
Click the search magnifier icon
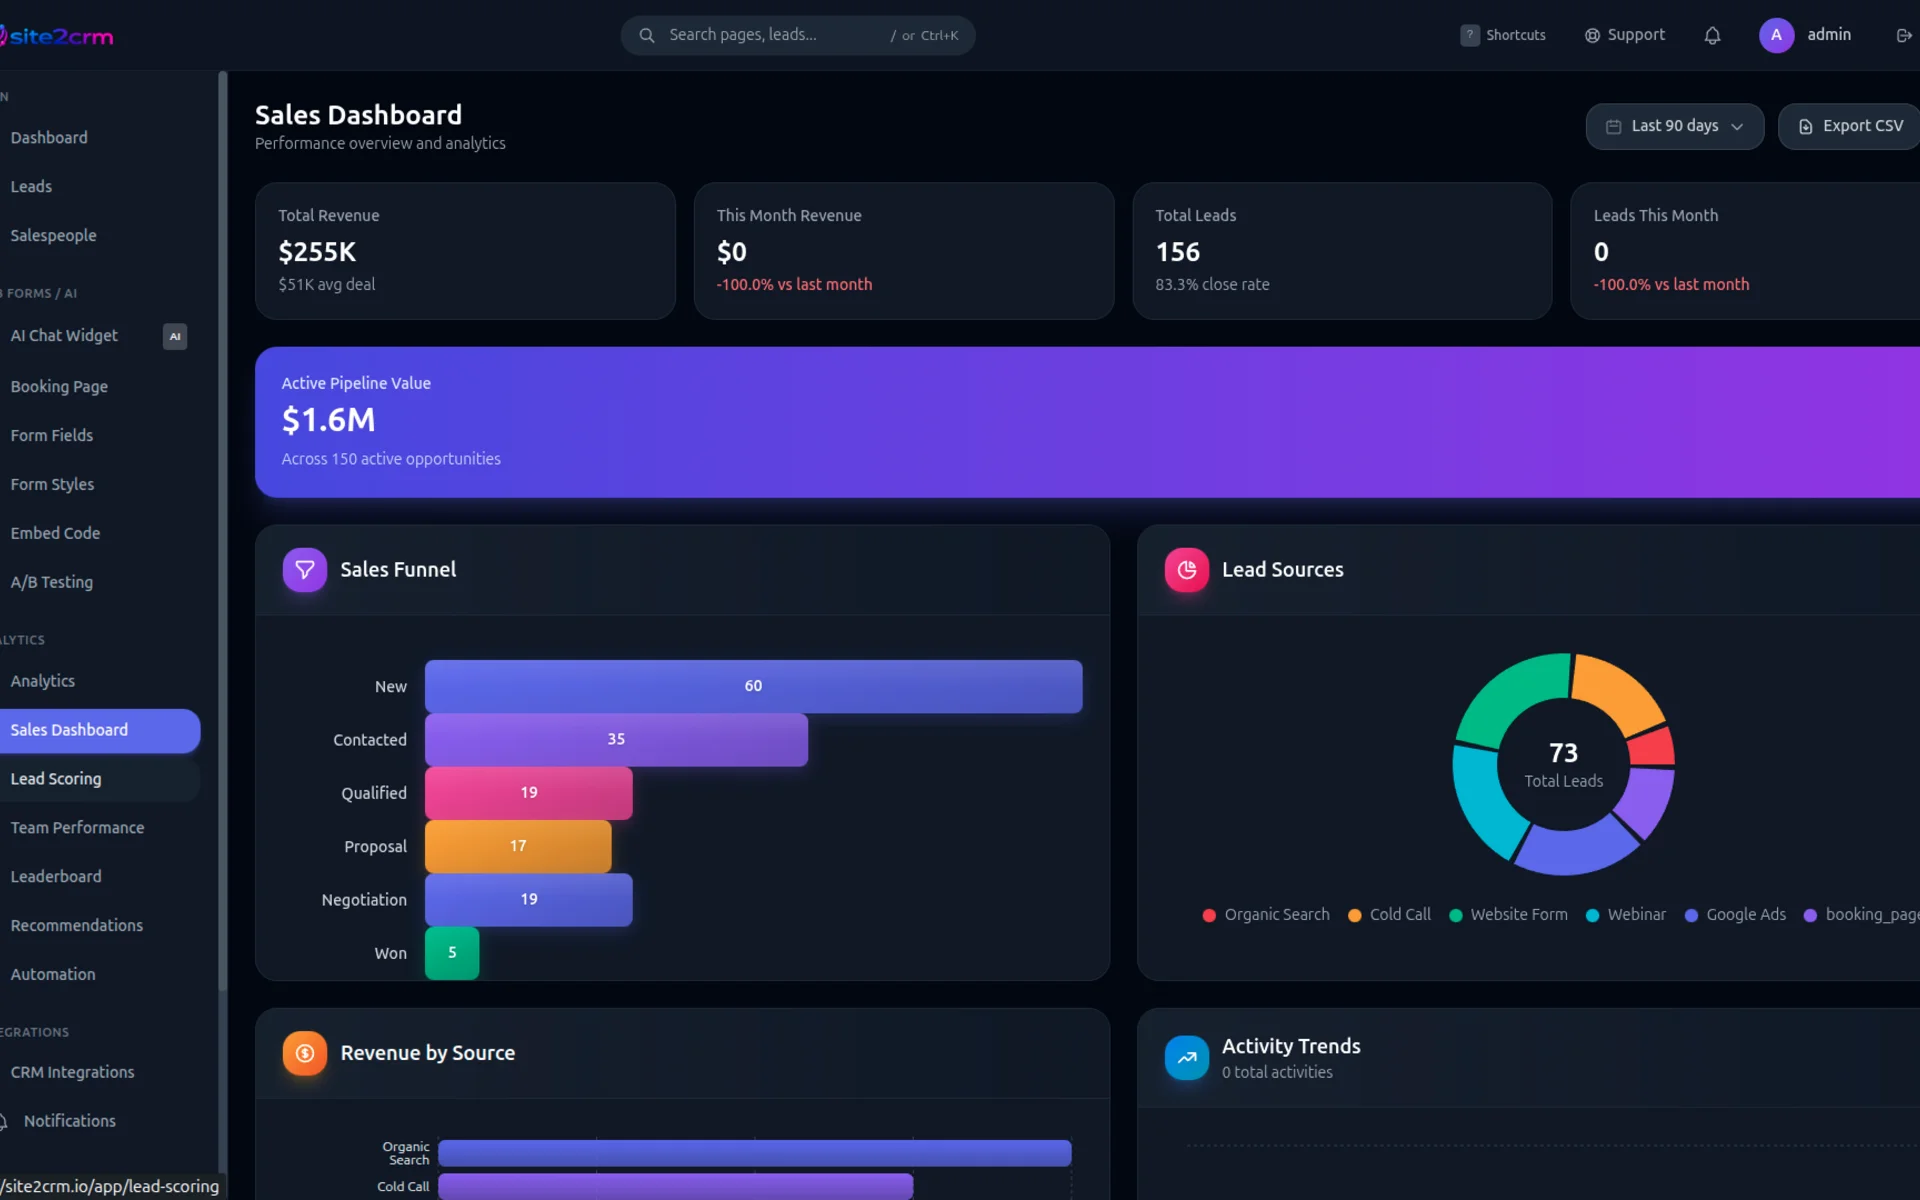pyautogui.click(x=648, y=35)
